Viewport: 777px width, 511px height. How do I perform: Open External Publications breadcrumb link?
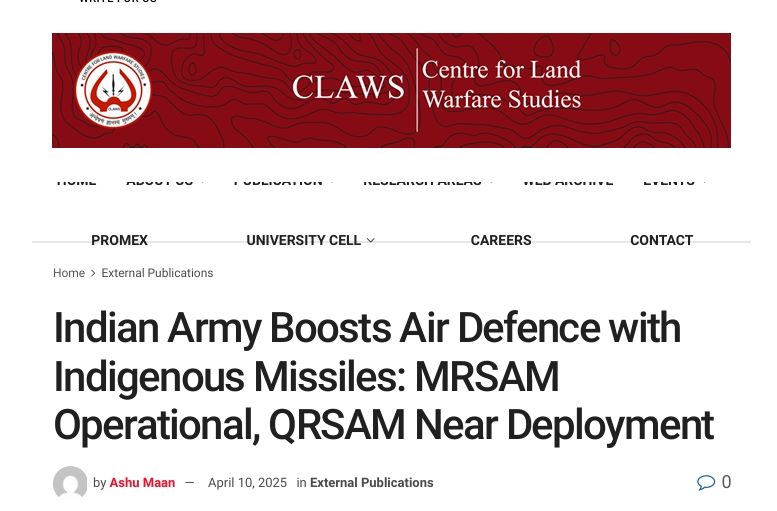pyautogui.click(x=157, y=273)
